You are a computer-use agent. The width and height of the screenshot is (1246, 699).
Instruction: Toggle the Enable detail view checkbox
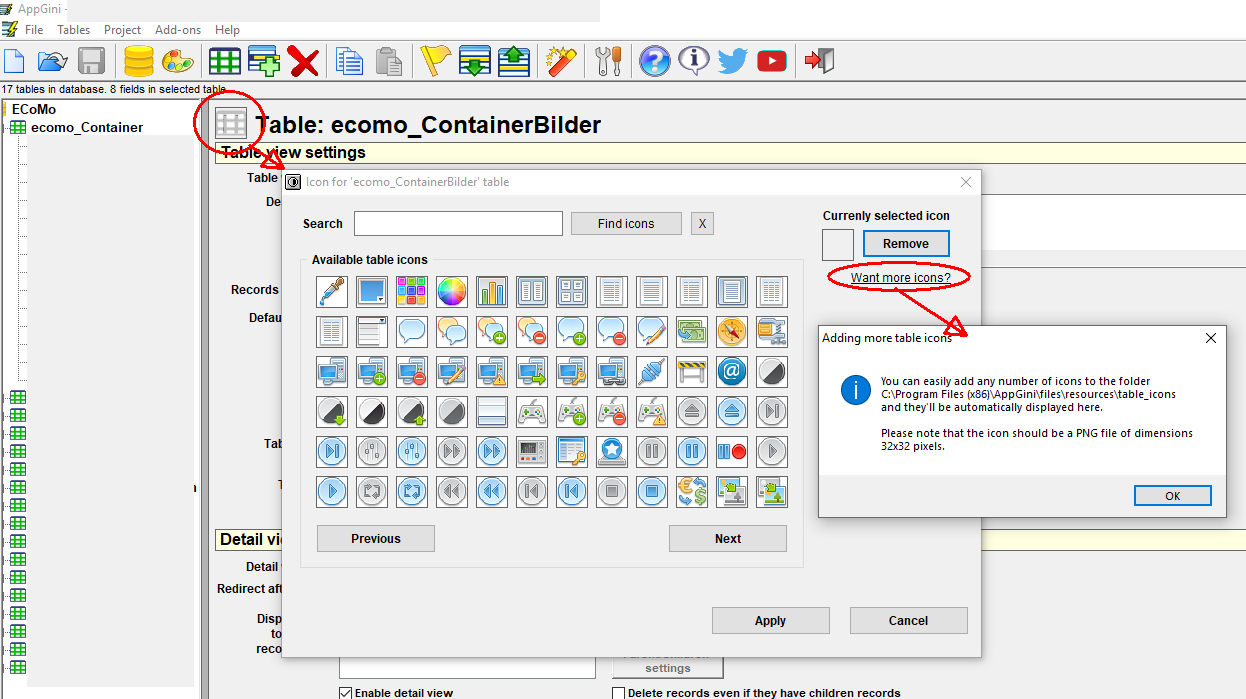point(346,693)
